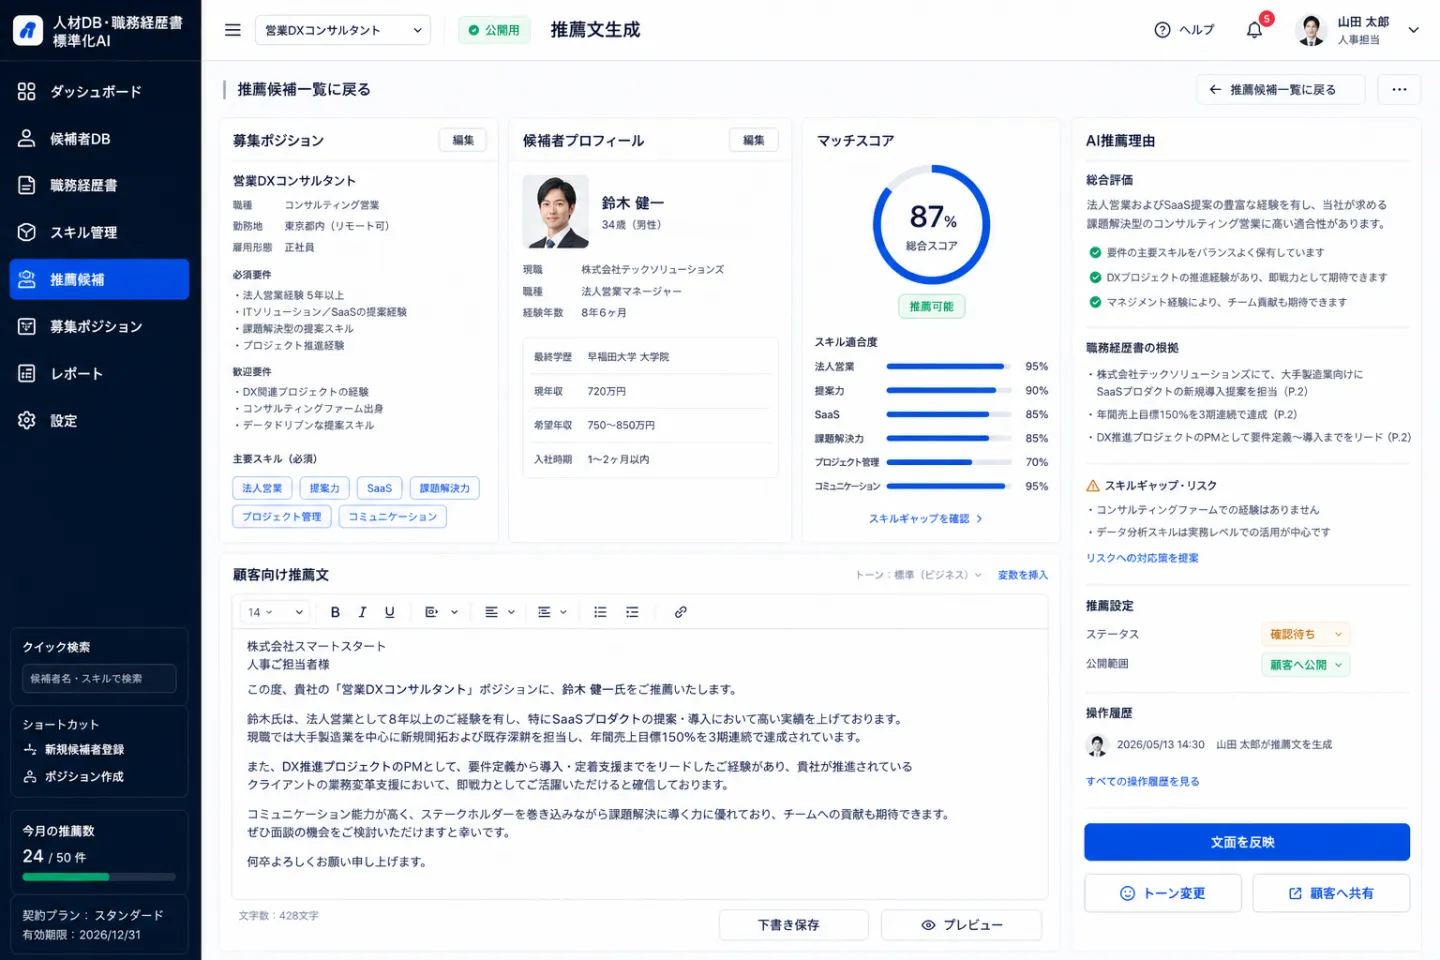Expand the alignment dropdown arrow

[x=511, y=612]
